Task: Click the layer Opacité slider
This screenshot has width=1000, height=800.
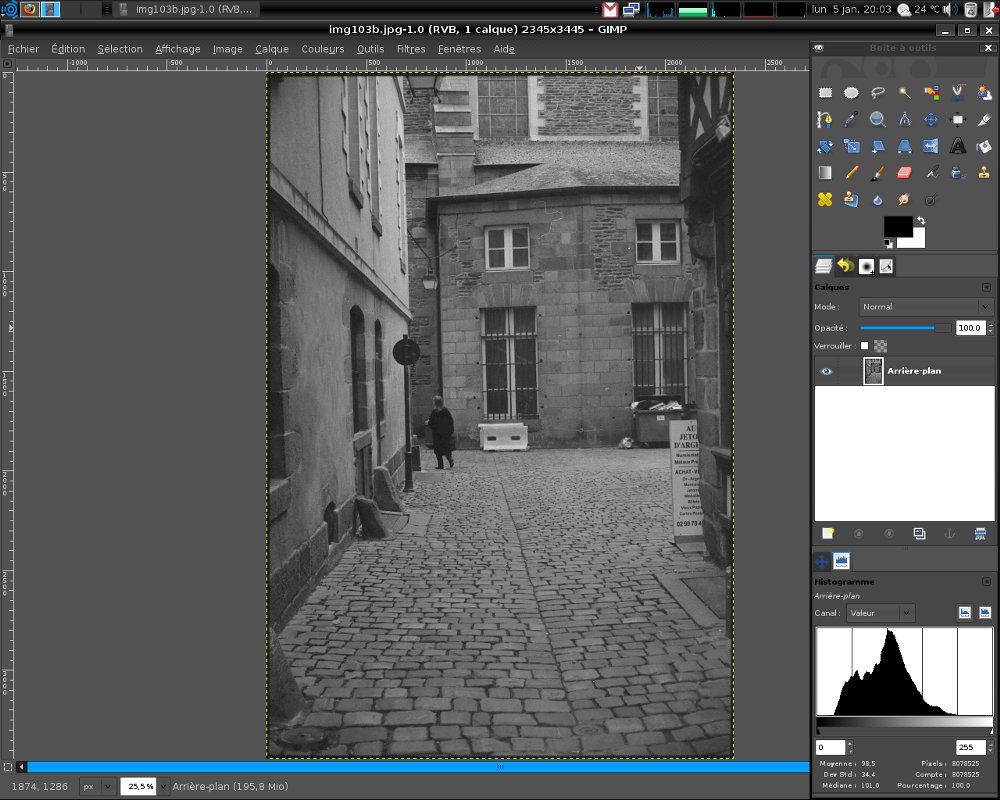Action: [906, 328]
